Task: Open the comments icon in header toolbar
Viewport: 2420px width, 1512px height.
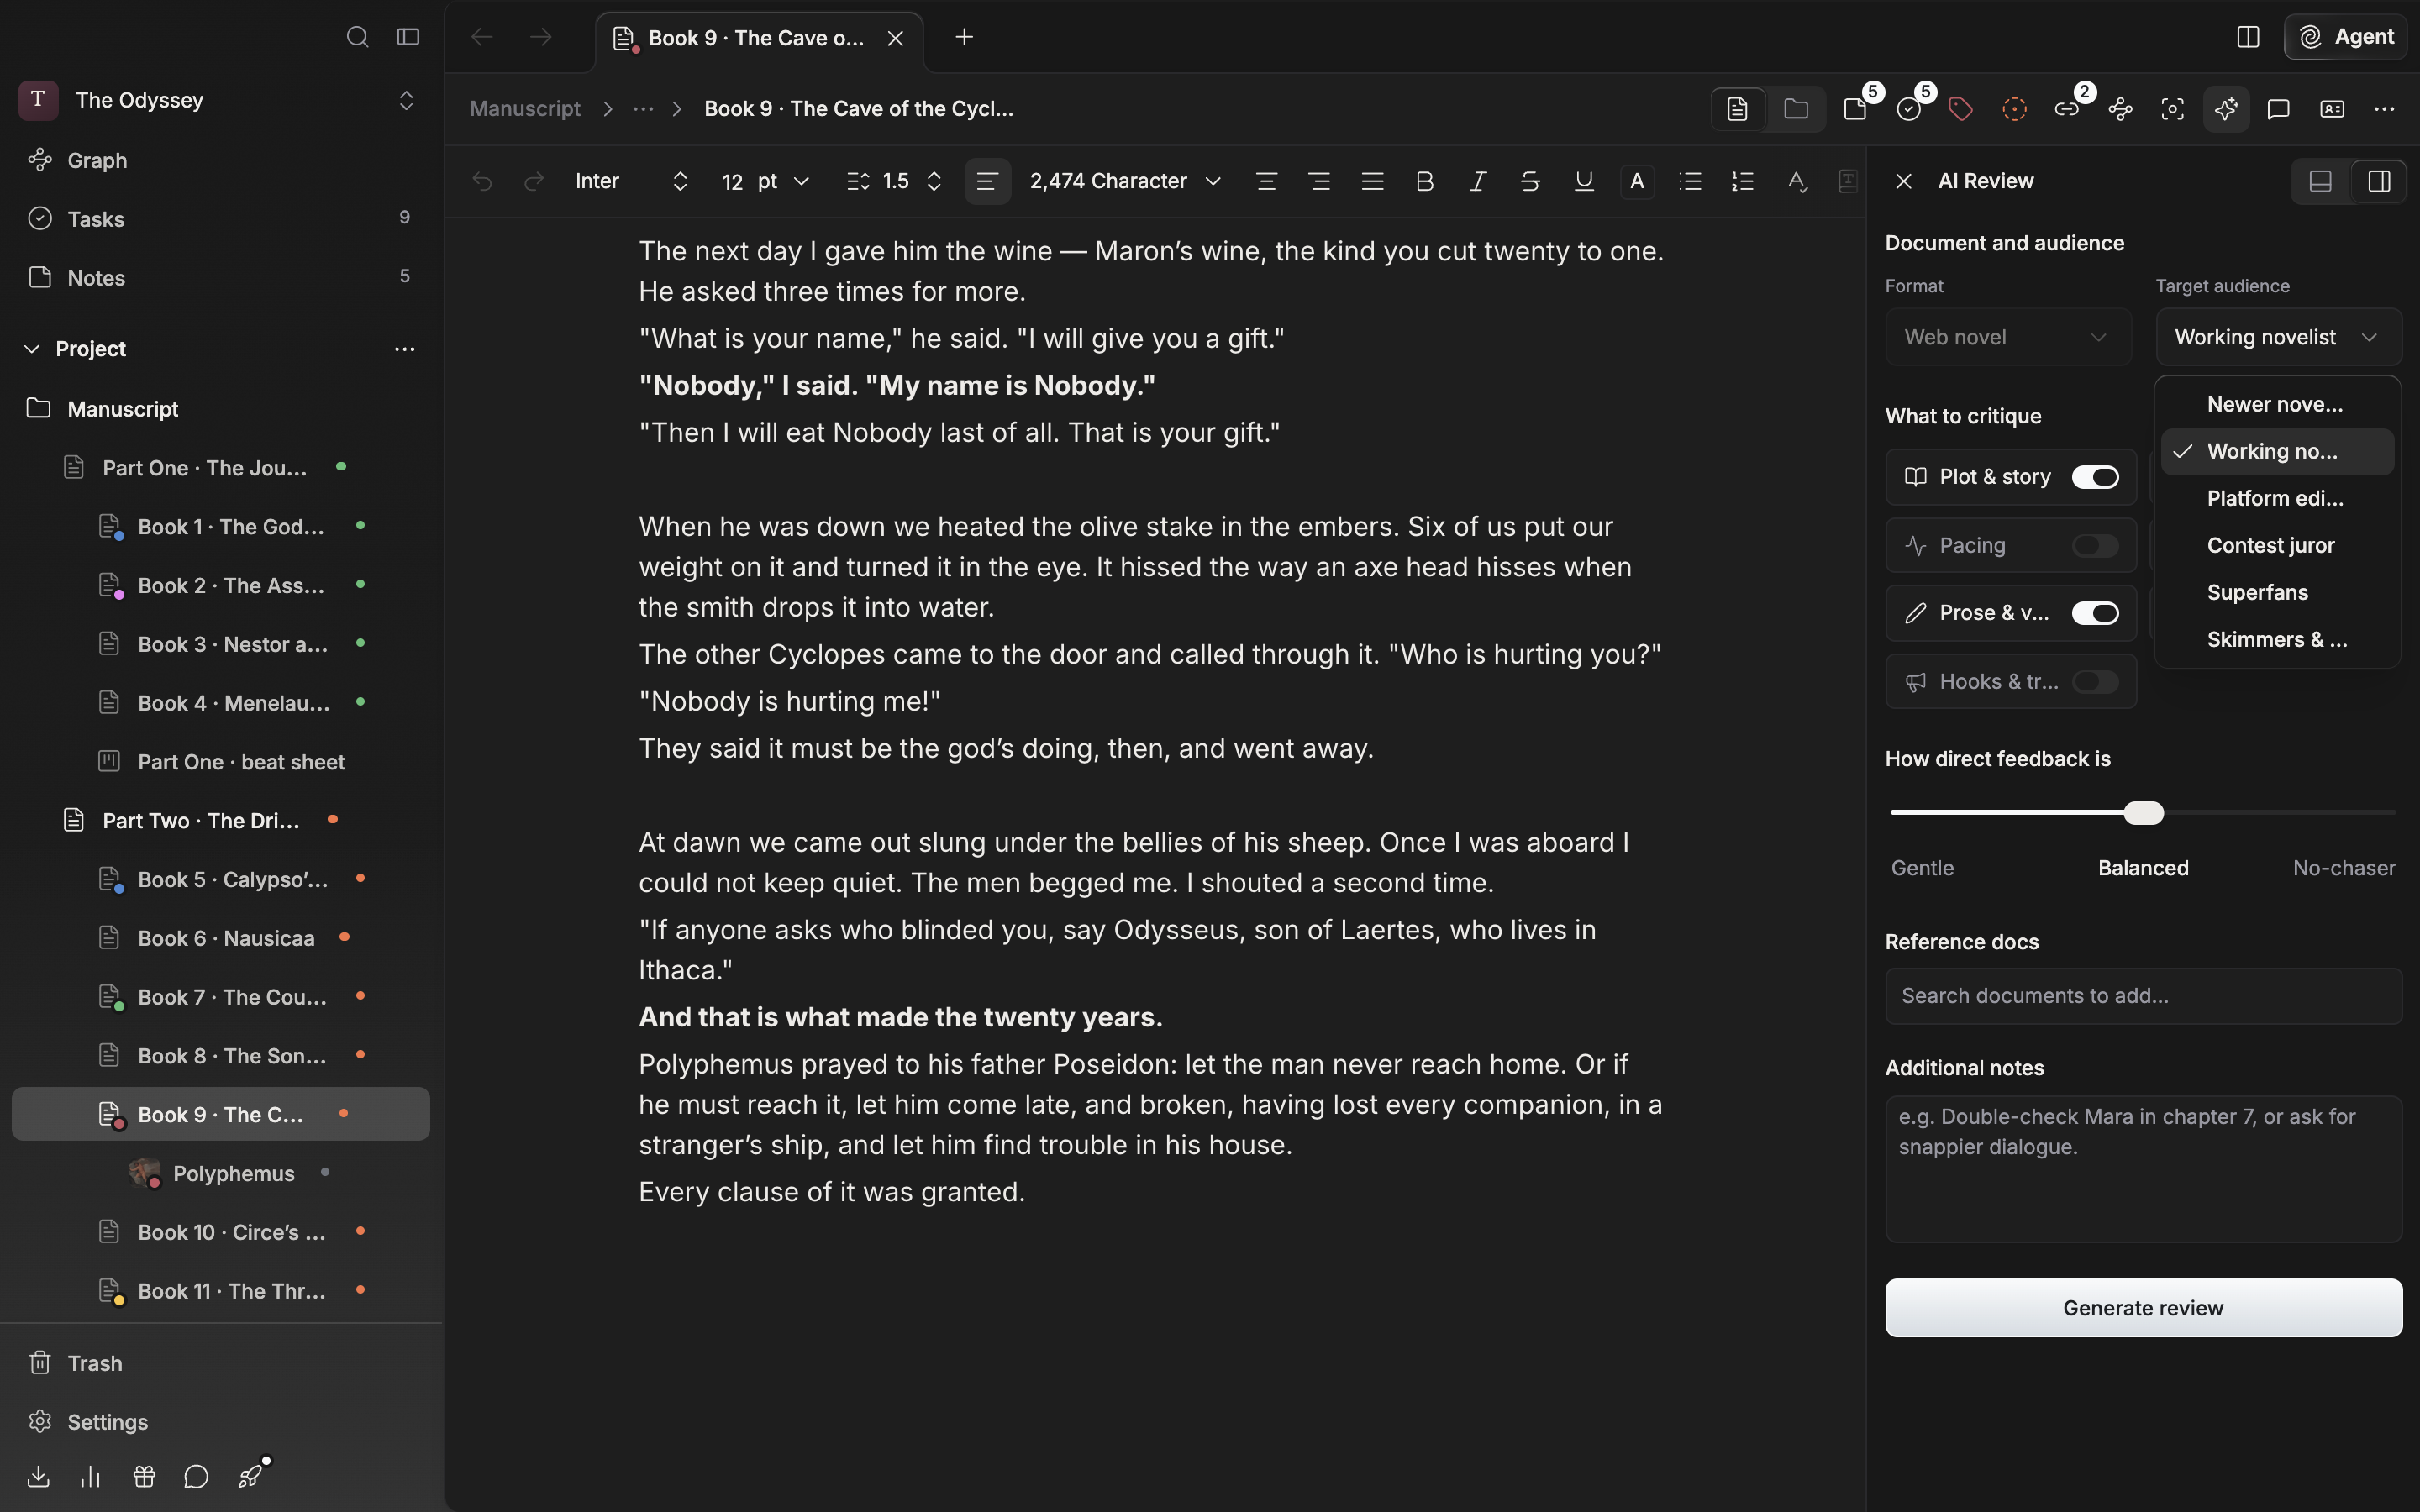Action: pos(2278,109)
